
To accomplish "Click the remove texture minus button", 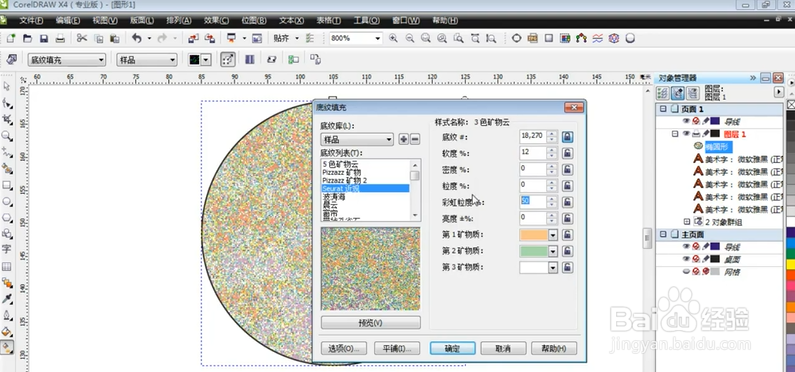I will coord(415,139).
